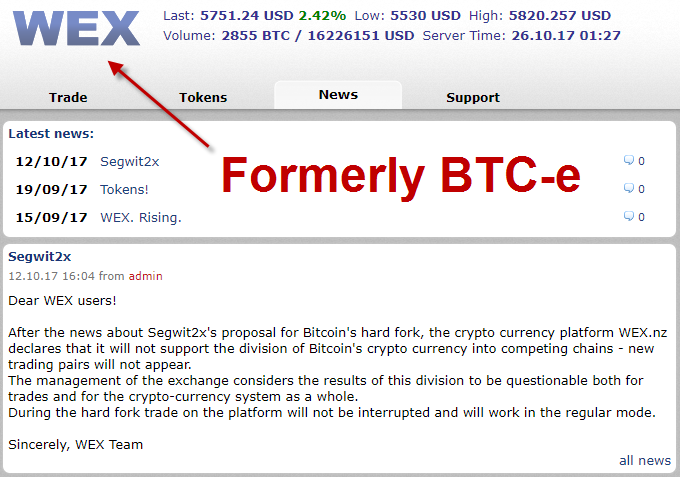The image size is (680, 477).
Task: Open the Tokens tab
Action: tap(203, 97)
